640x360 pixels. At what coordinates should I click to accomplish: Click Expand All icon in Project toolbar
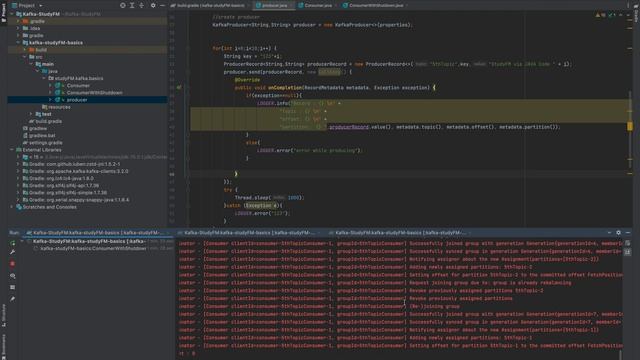pyautogui.click(x=132, y=5)
